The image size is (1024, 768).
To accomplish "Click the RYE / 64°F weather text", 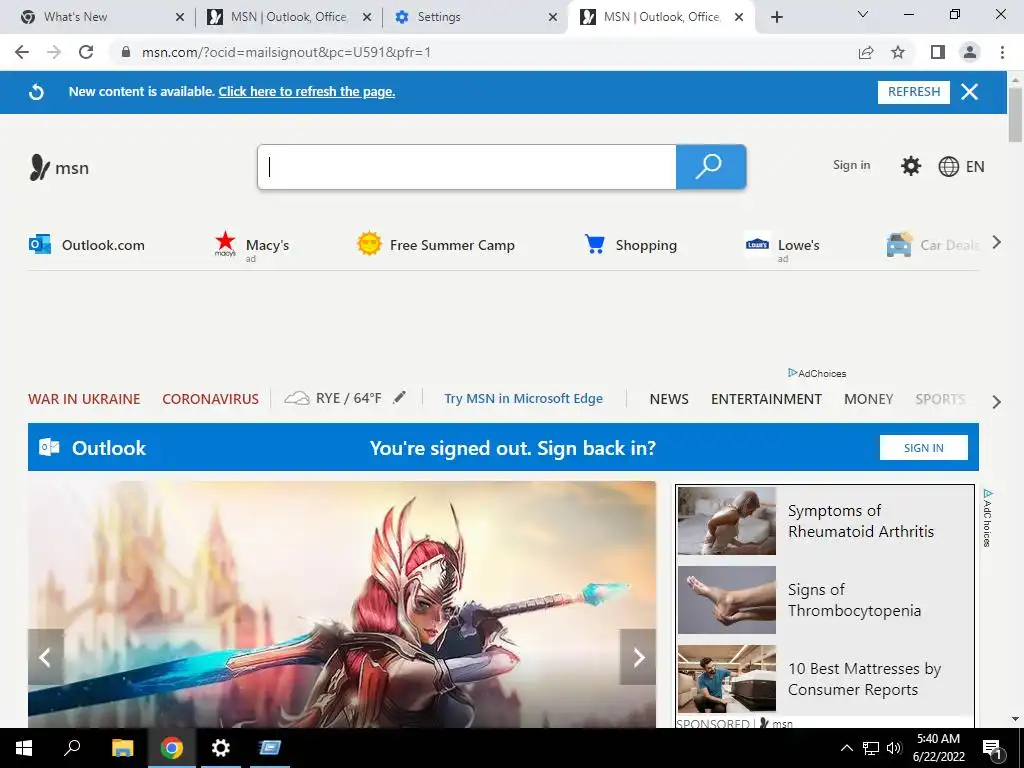I will tap(349, 398).
